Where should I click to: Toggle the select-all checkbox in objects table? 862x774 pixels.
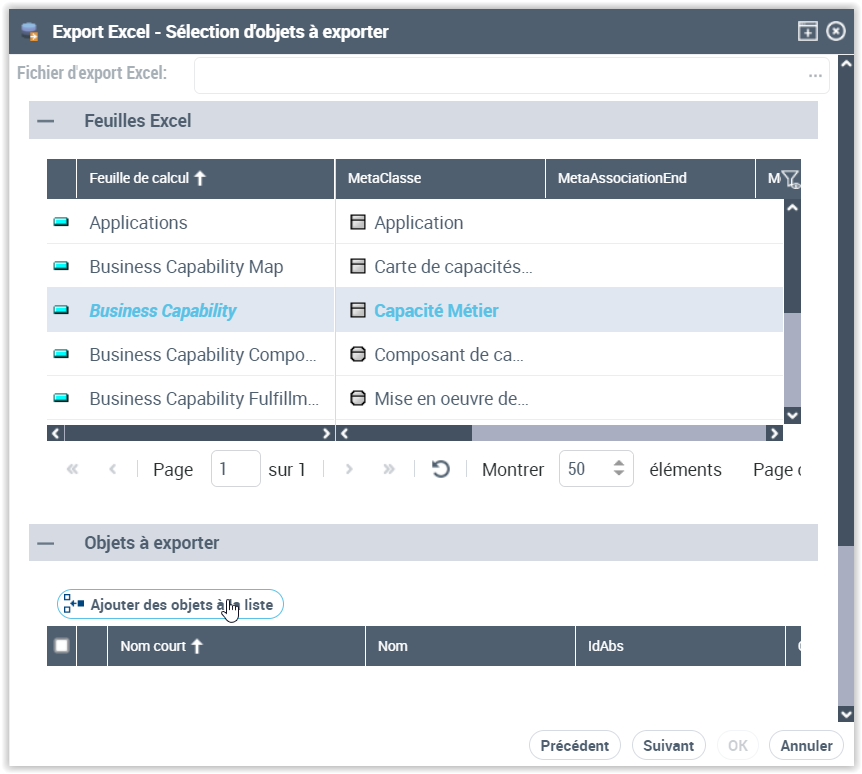click(62, 646)
